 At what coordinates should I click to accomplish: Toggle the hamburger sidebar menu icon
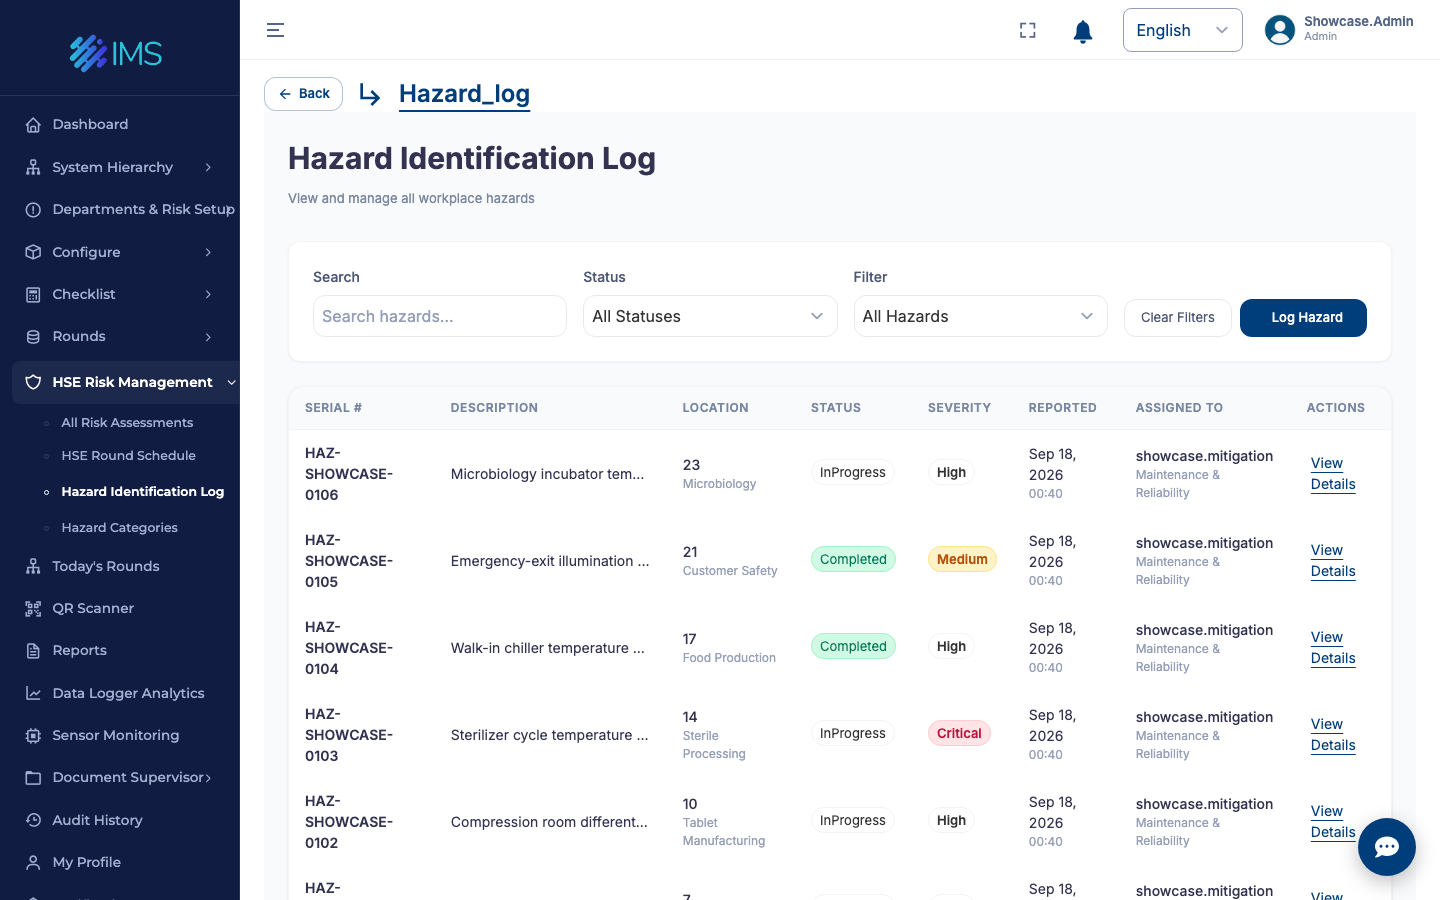(x=275, y=30)
